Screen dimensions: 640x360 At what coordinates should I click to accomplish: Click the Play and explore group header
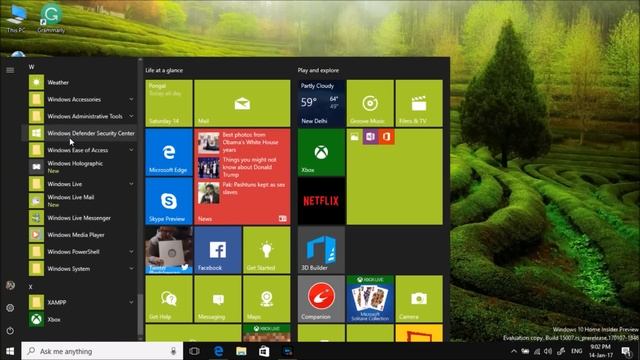pos(318,70)
